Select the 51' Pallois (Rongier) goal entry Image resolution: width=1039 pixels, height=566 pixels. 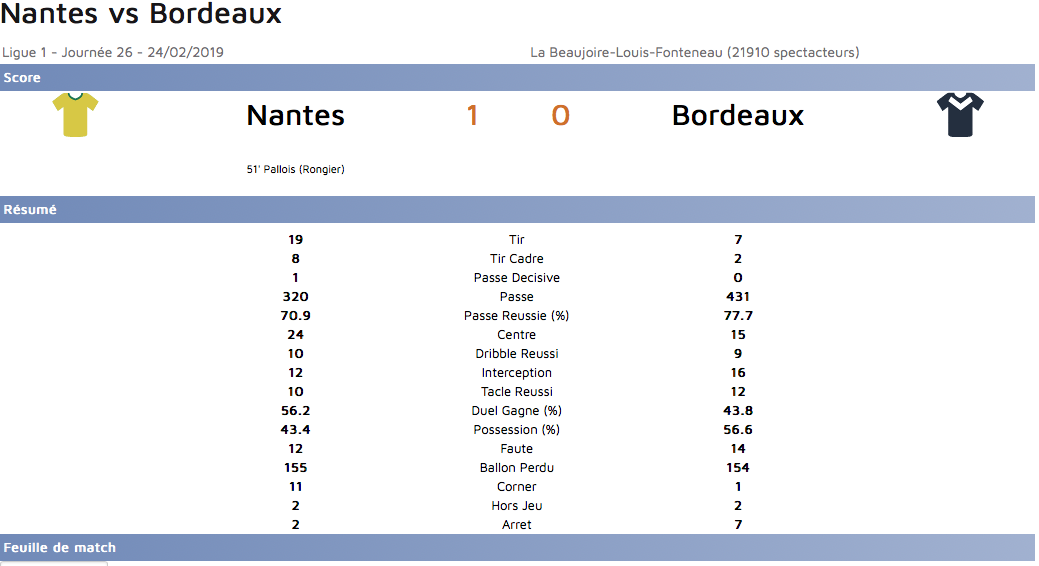click(x=295, y=170)
